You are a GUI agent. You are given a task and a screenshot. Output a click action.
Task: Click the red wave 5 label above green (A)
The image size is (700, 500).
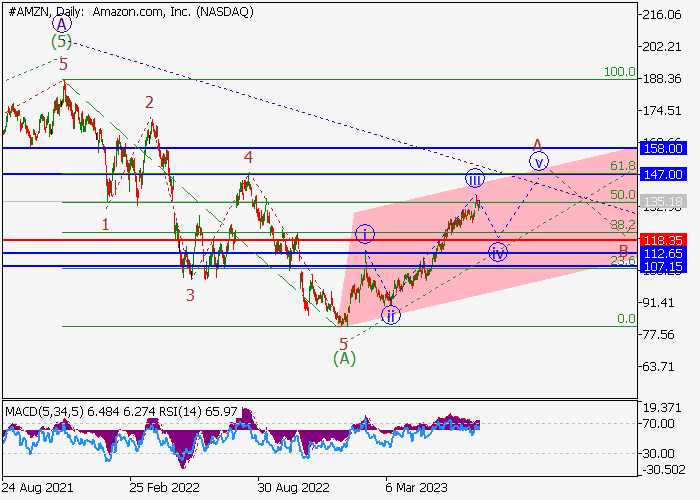click(343, 344)
